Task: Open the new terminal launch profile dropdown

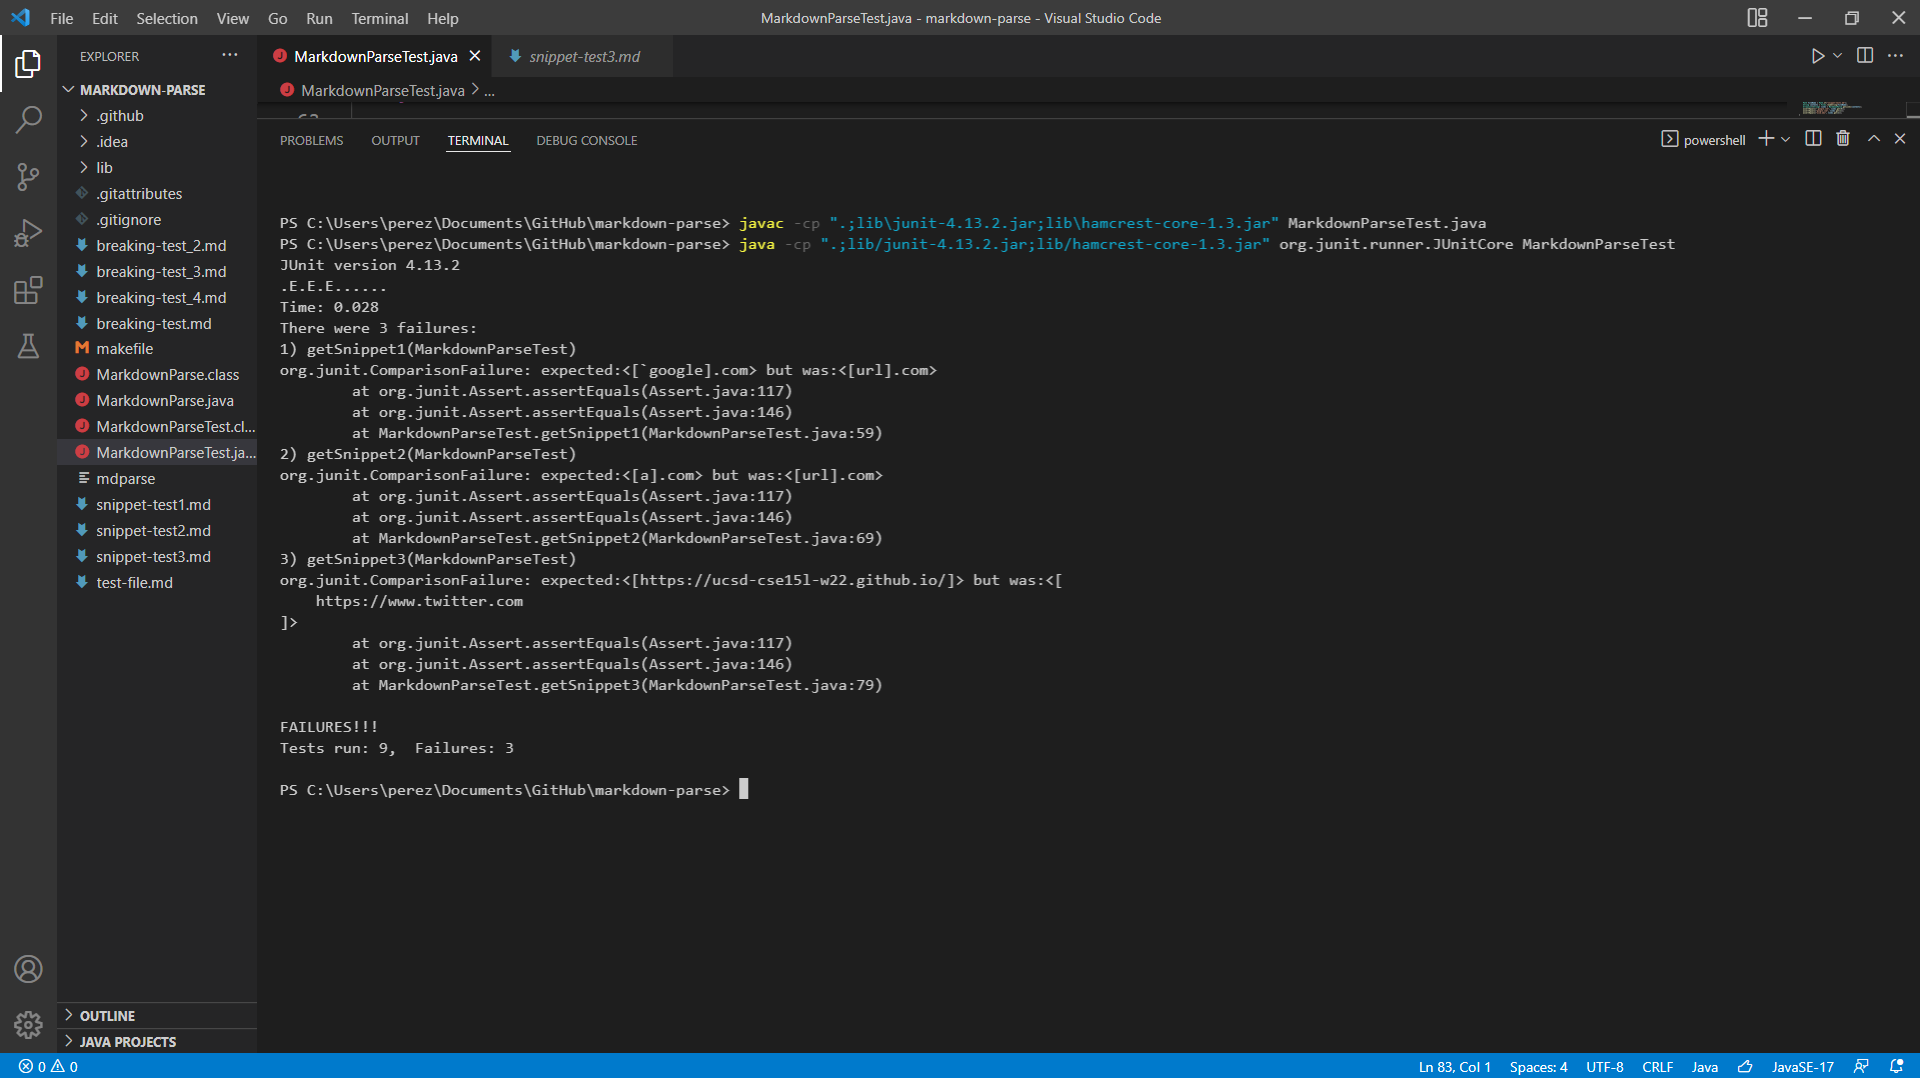Action: [1786, 140]
